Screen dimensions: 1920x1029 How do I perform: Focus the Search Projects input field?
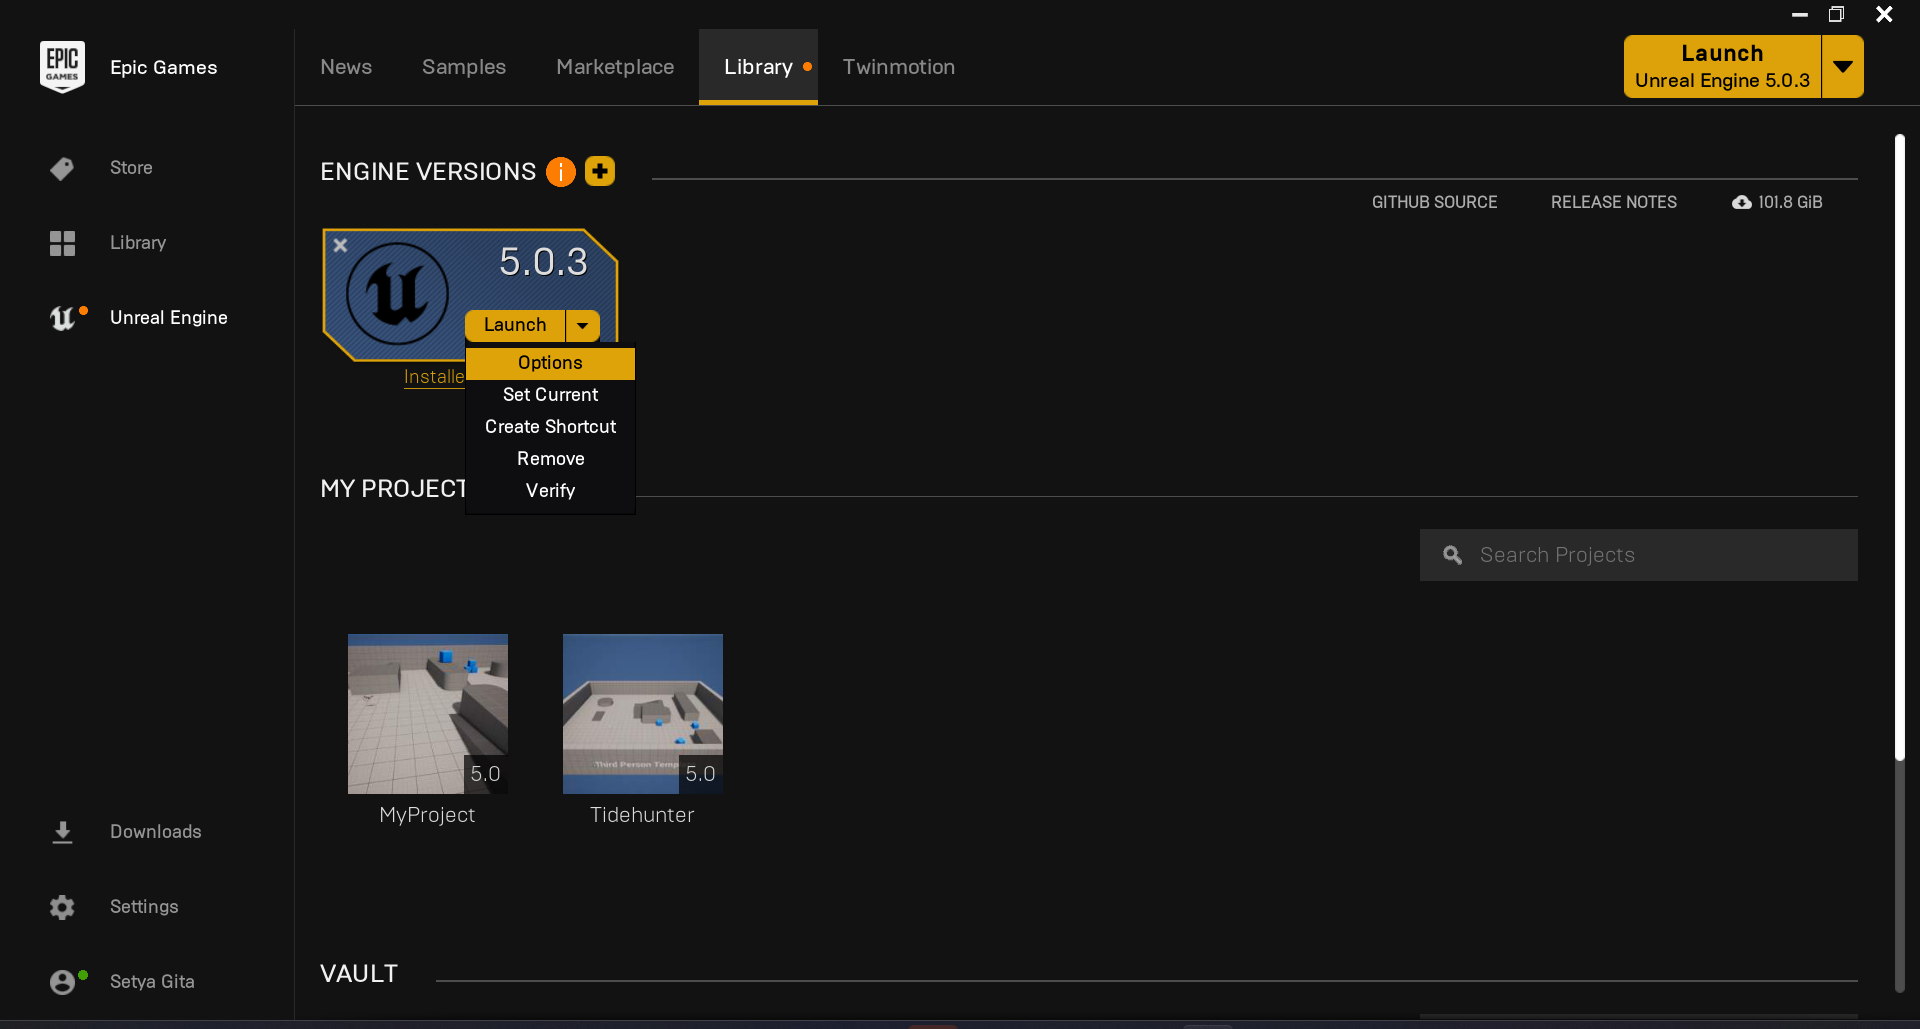pyautogui.click(x=1639, y=555)
